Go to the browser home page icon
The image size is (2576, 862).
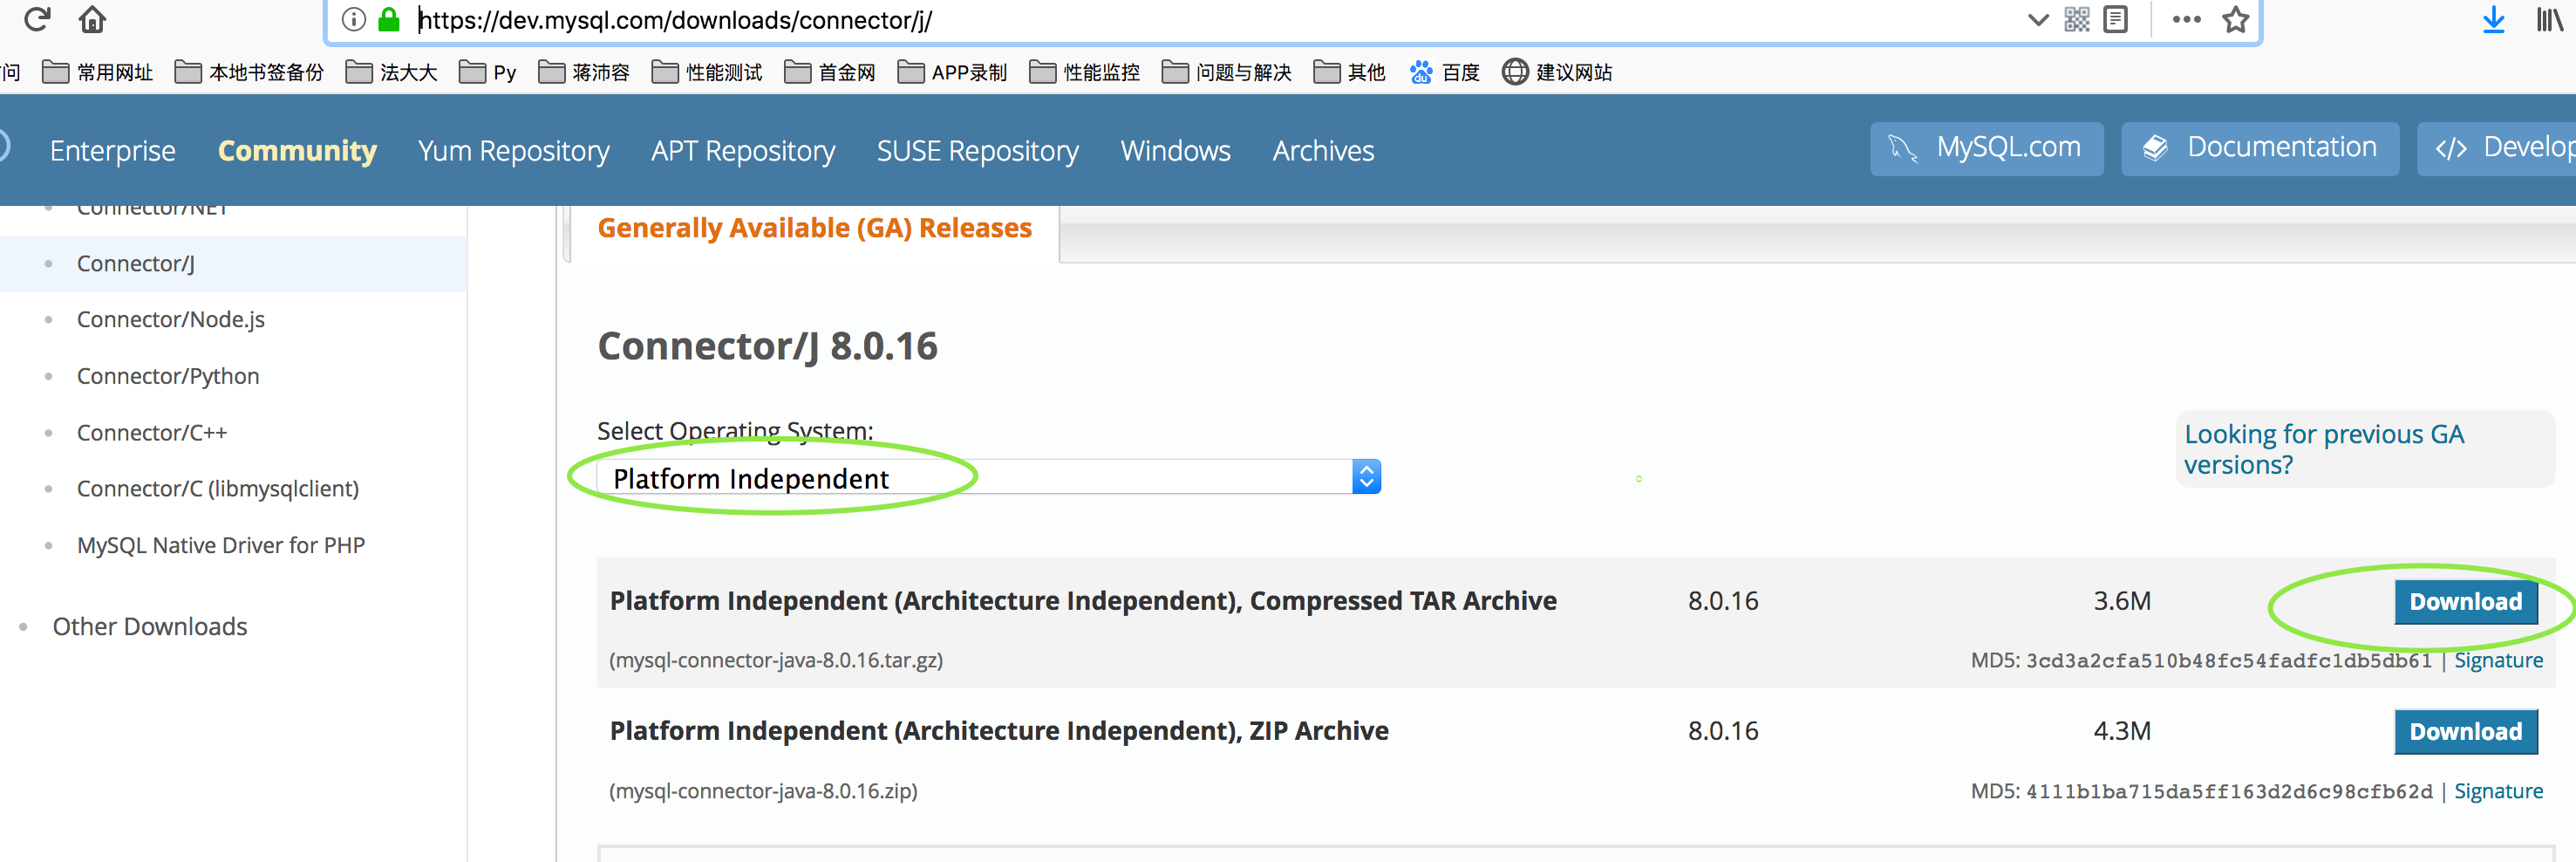(92, 19)
